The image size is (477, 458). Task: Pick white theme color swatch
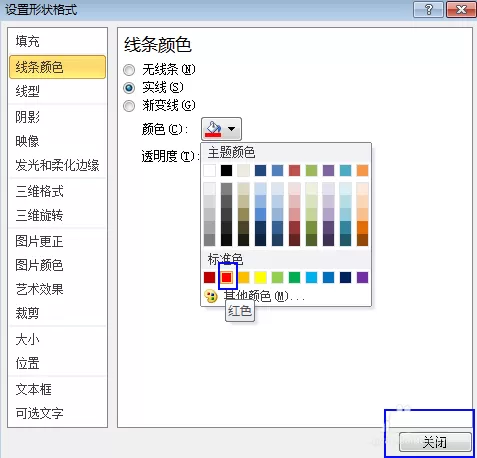click(209, 170)
